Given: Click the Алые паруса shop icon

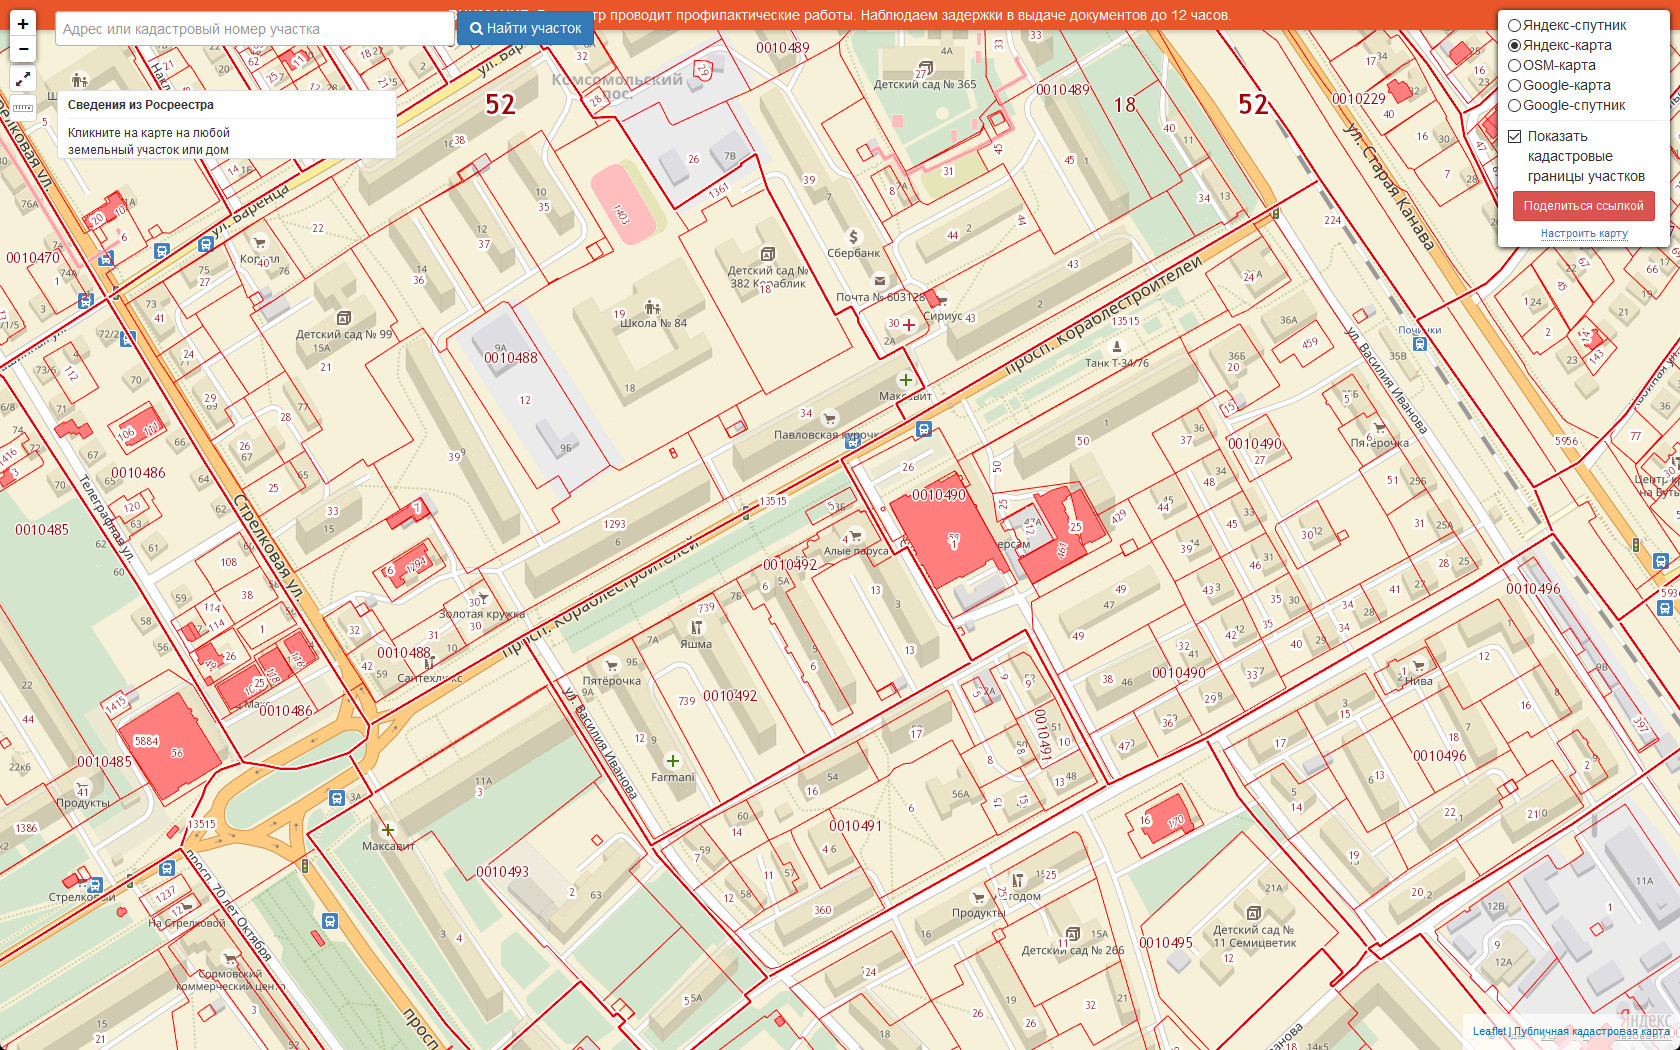Looking at the screenshot, I should click(x=855, y=536).
